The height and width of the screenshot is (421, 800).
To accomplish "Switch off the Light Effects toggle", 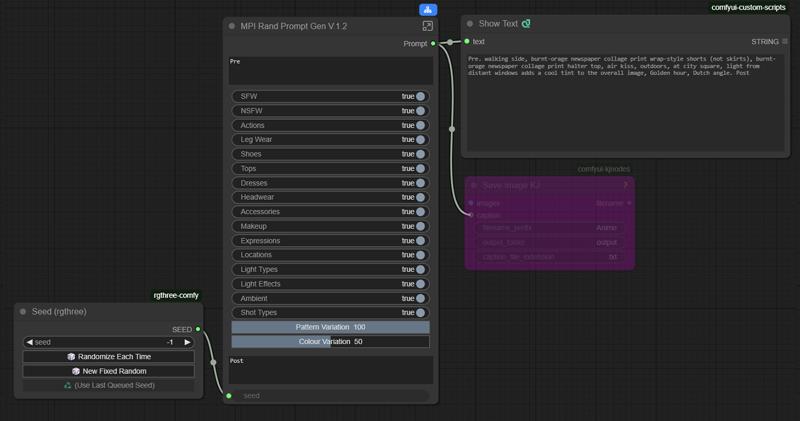I will click(420, 284).
